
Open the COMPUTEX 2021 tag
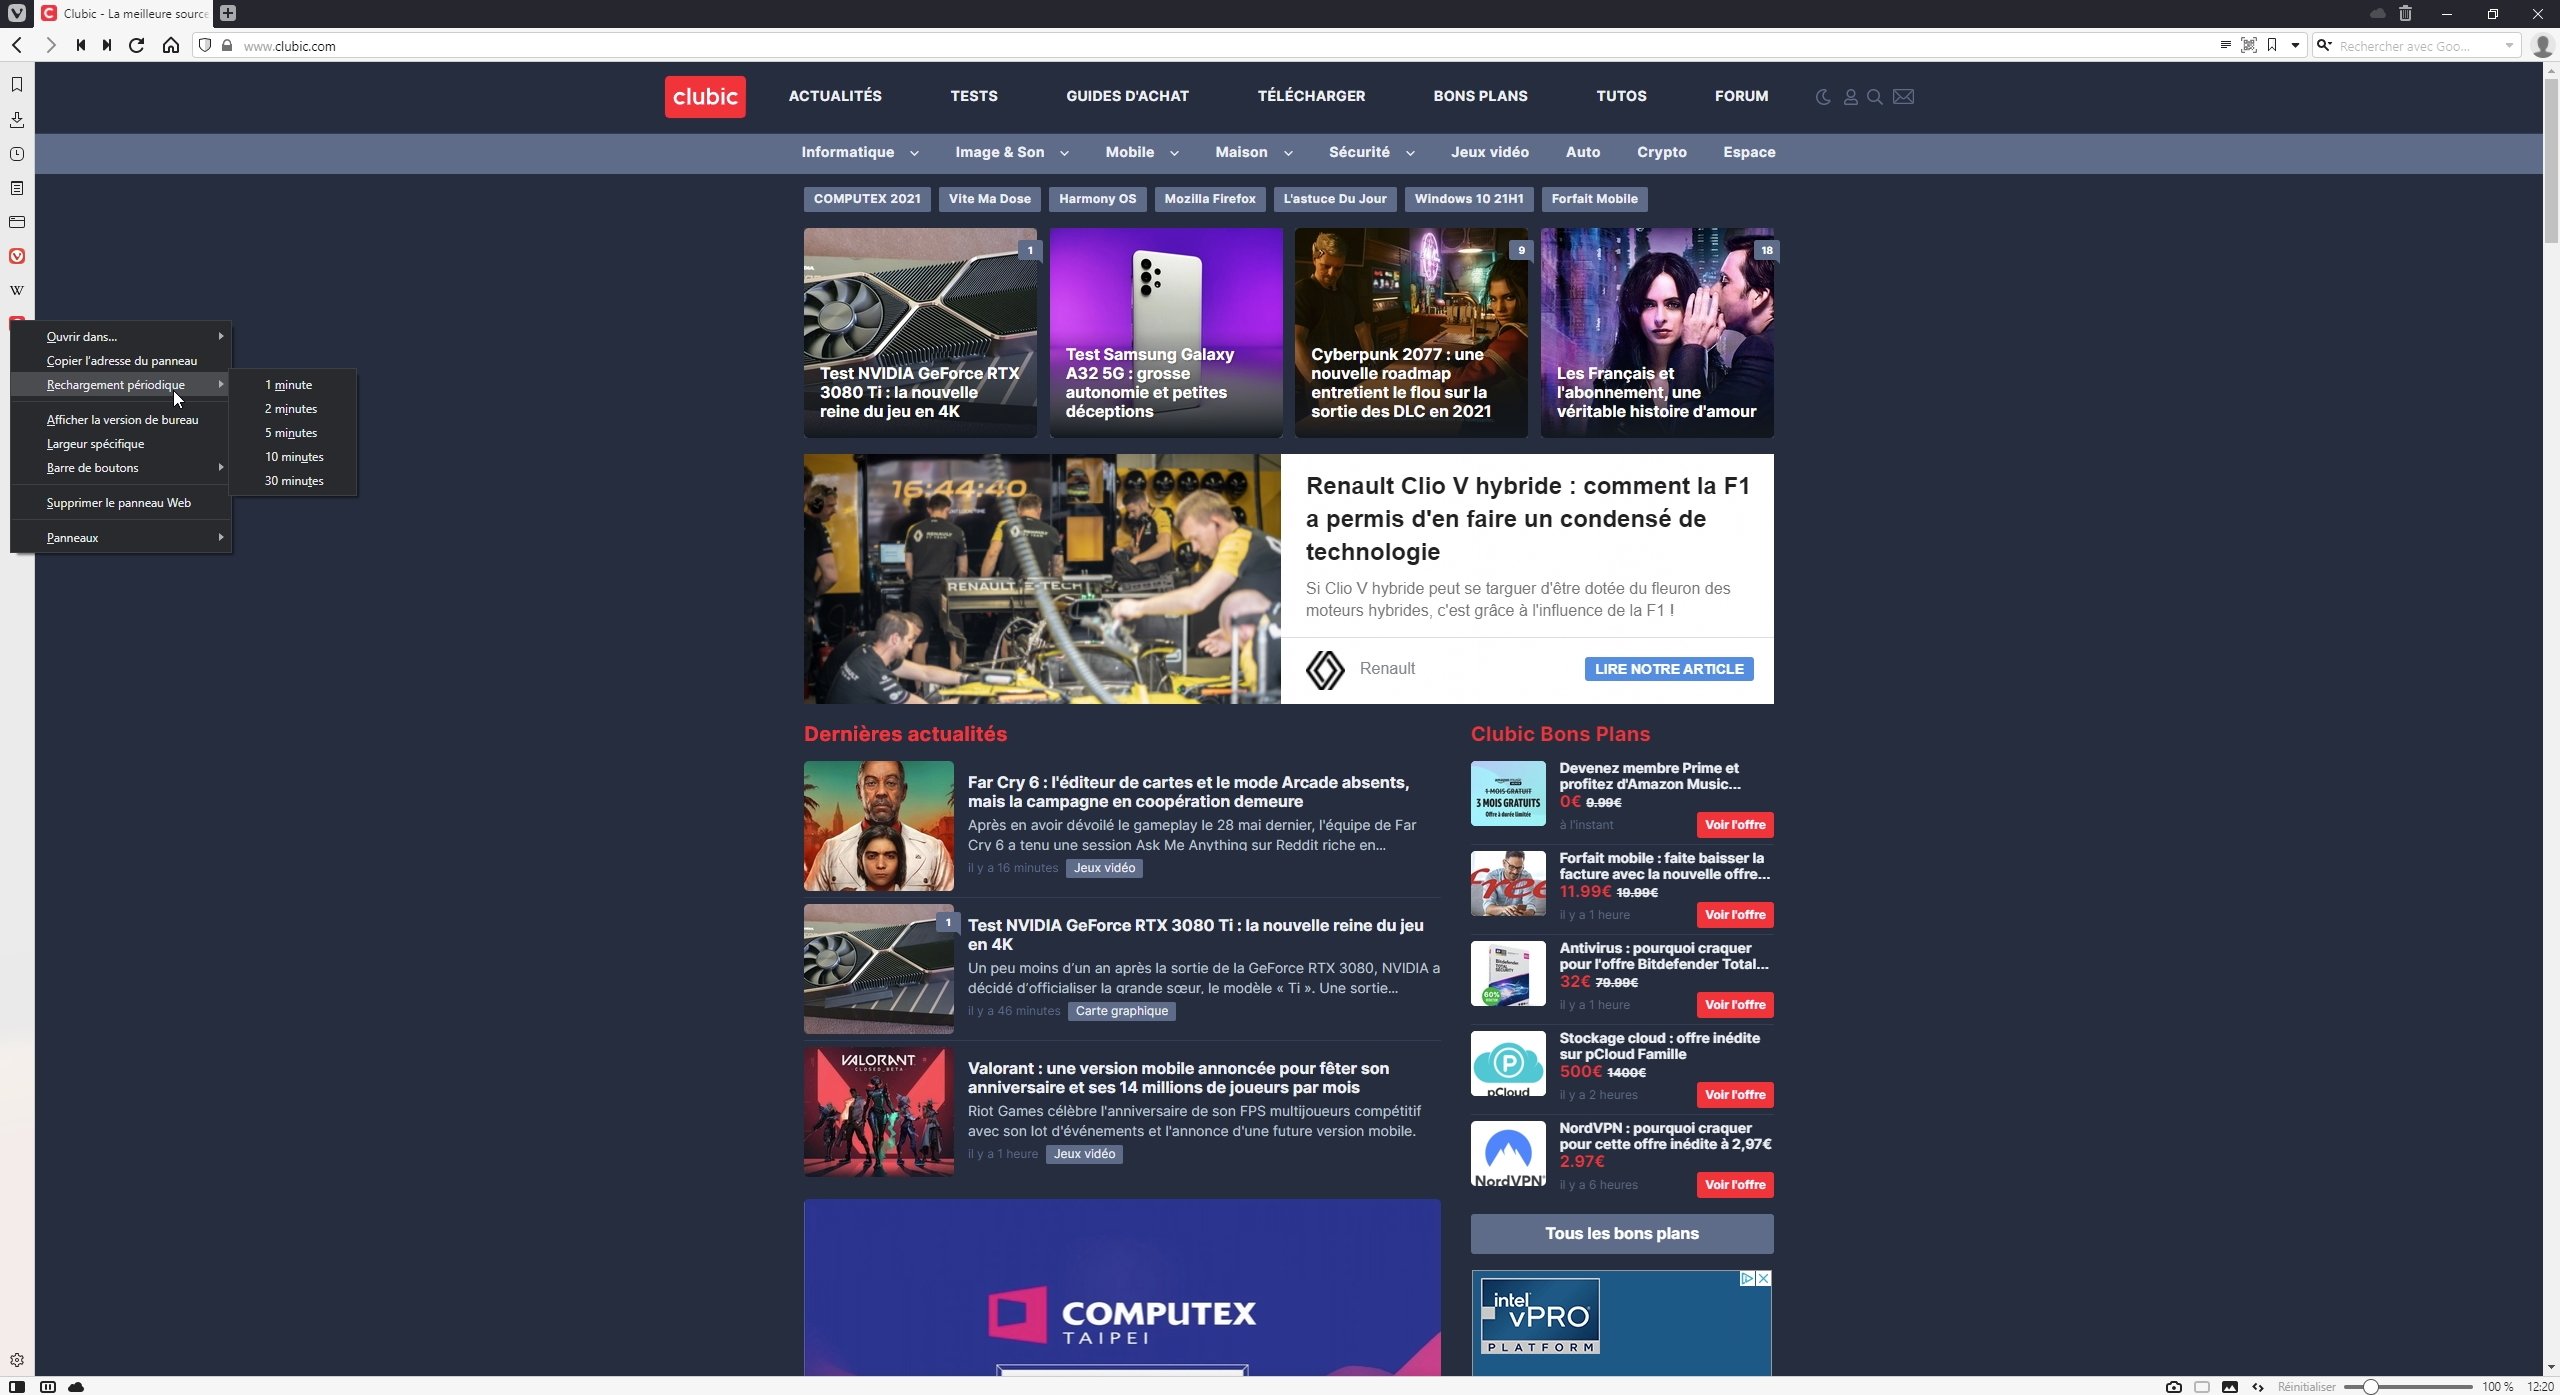coord(867,199)
